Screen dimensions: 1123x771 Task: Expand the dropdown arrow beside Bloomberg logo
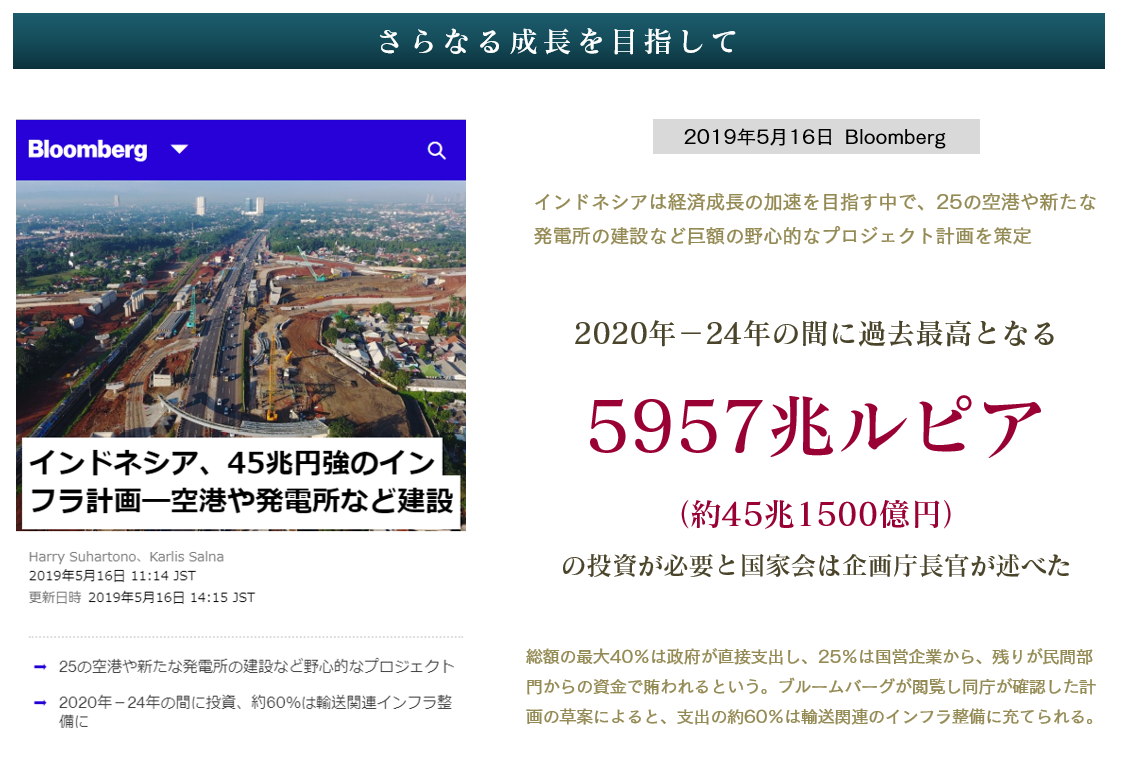point(179,150)
